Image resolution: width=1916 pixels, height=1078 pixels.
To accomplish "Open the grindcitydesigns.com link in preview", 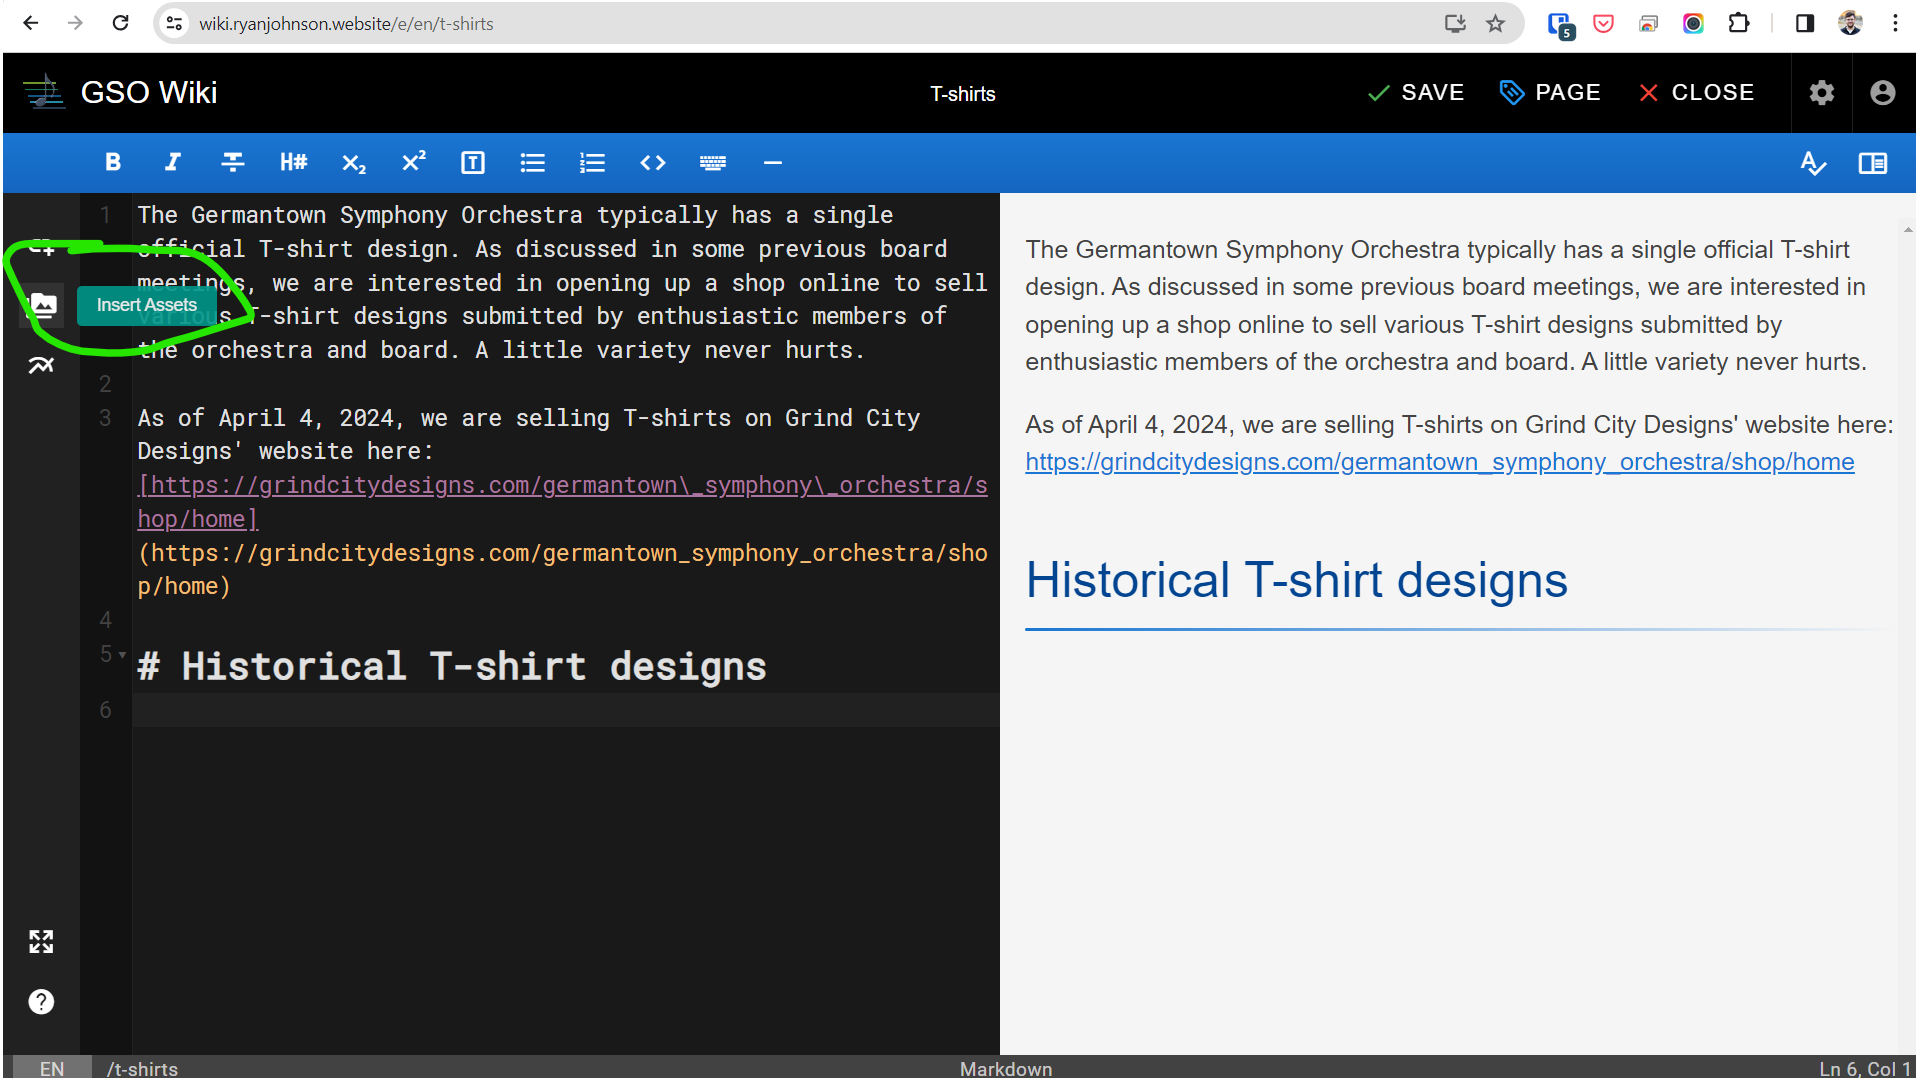I will click(x=1439, y=462).
